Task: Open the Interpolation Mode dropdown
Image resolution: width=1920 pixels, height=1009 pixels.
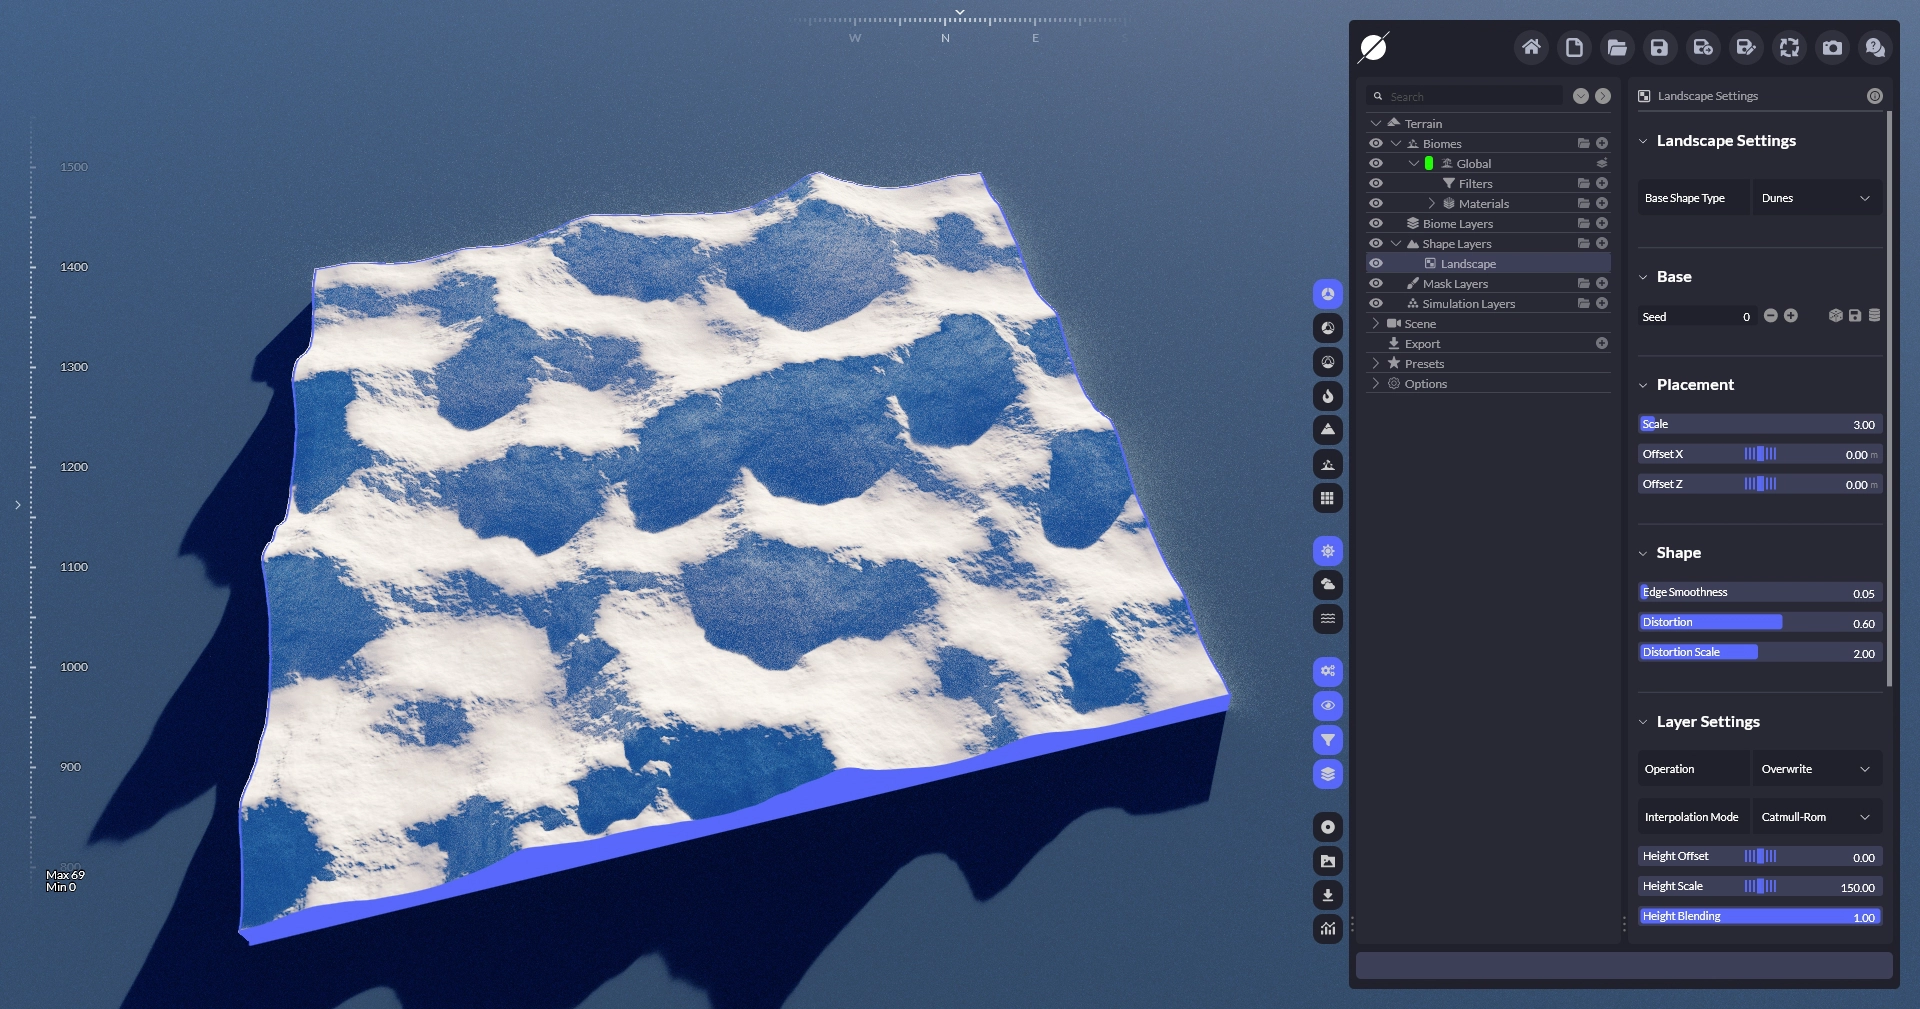Action: pos(1816,817)
